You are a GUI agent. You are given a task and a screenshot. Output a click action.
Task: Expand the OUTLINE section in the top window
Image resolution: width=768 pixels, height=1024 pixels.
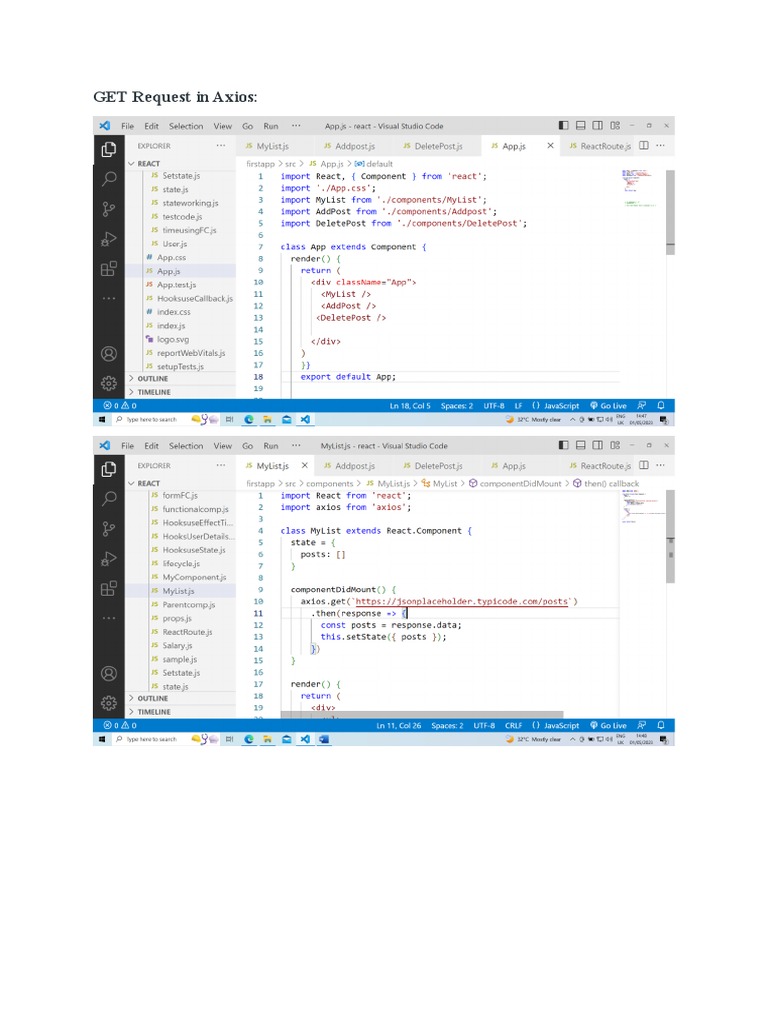152,379
